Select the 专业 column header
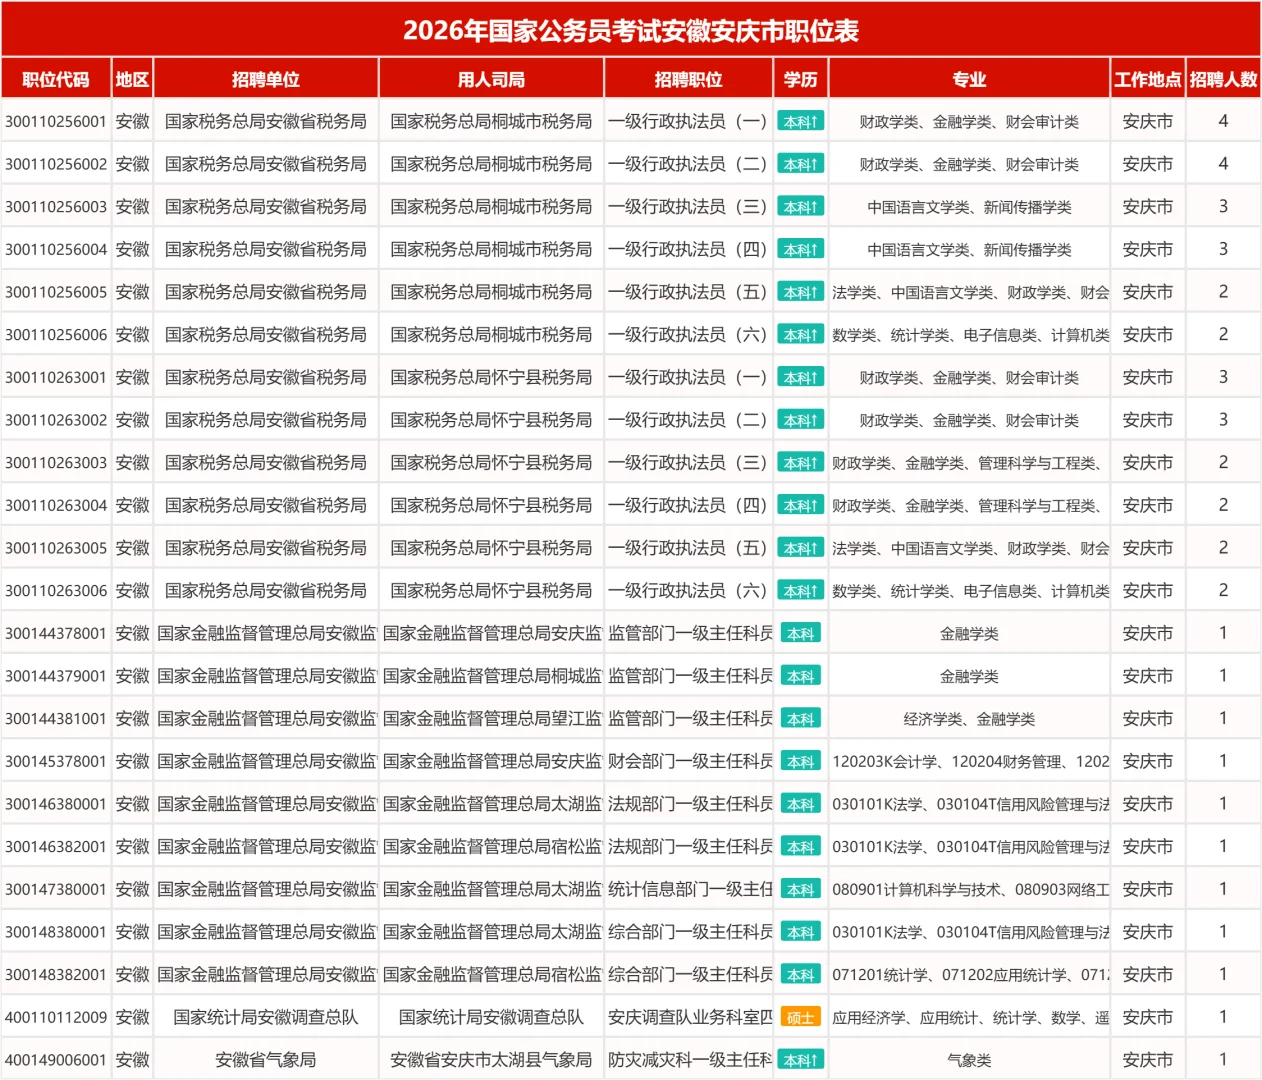The width and height of the screenshot is (1262, 1080). [x=969, y=79]
